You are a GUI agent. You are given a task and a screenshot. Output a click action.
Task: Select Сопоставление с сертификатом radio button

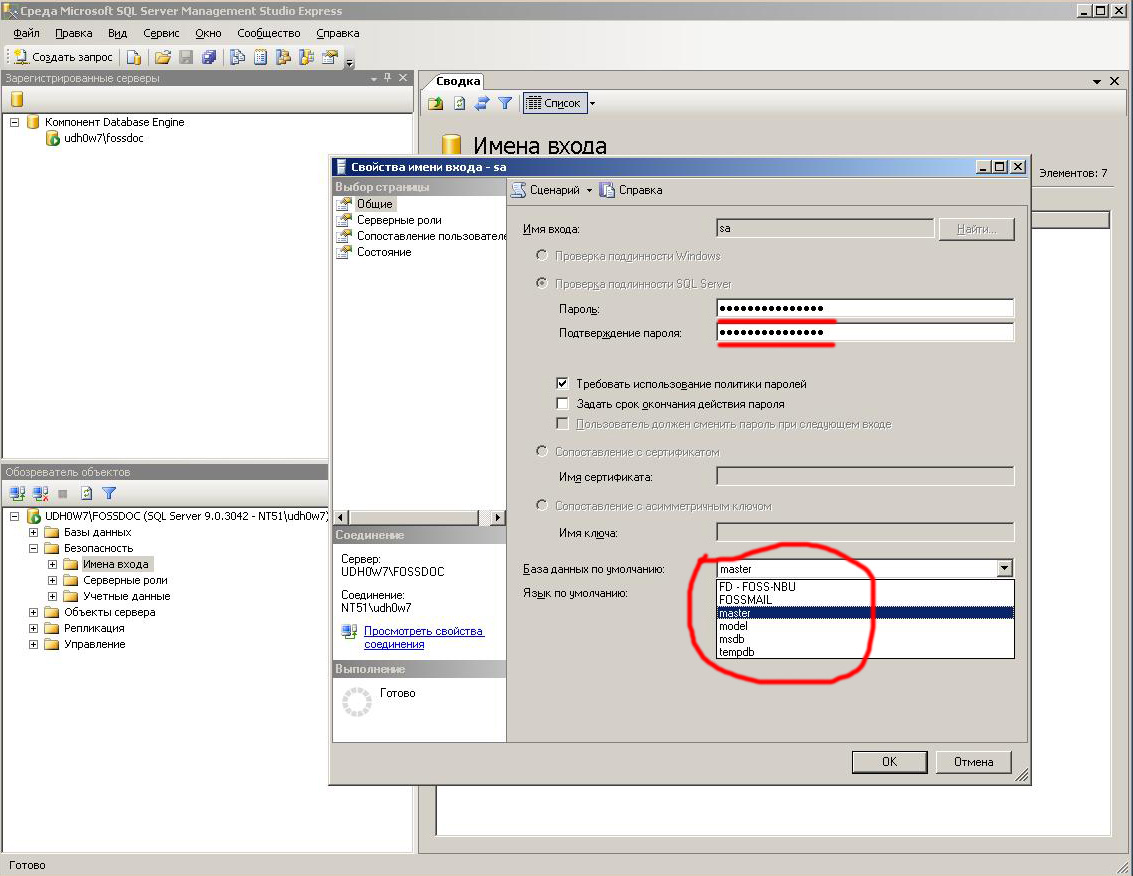click(542, 451)
